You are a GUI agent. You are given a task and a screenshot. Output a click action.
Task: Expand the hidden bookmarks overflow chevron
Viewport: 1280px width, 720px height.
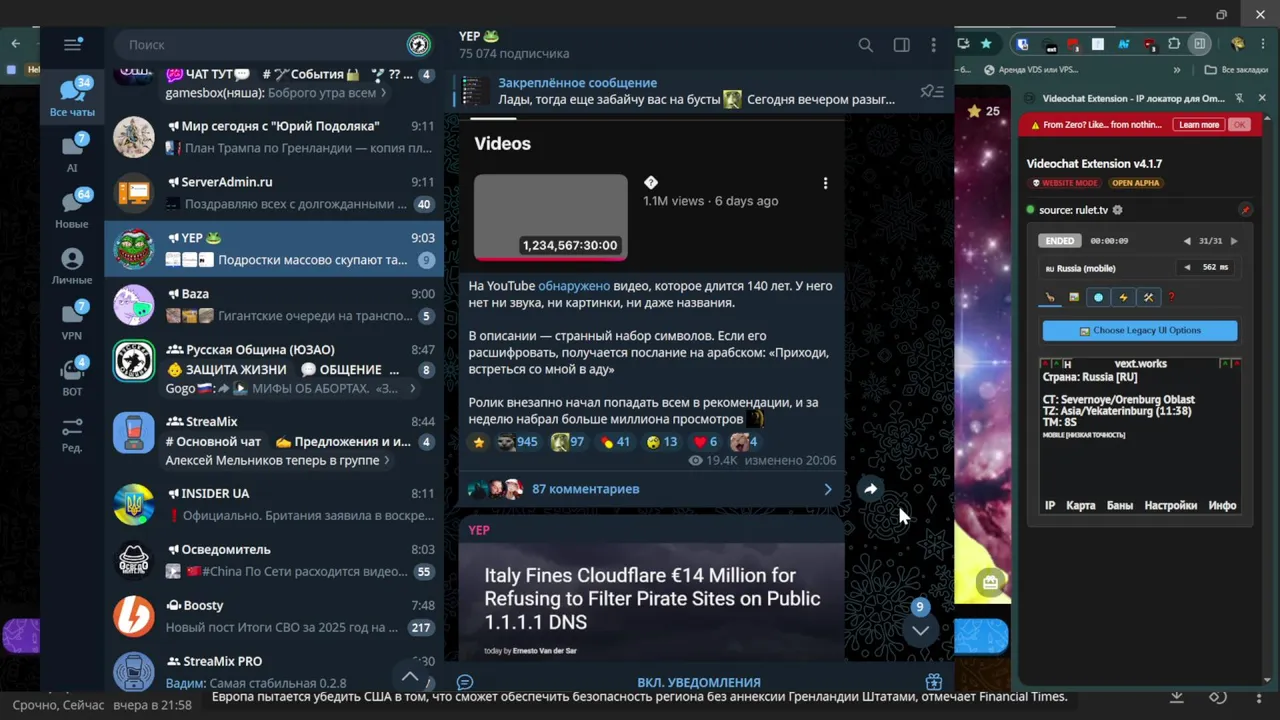1177,70
